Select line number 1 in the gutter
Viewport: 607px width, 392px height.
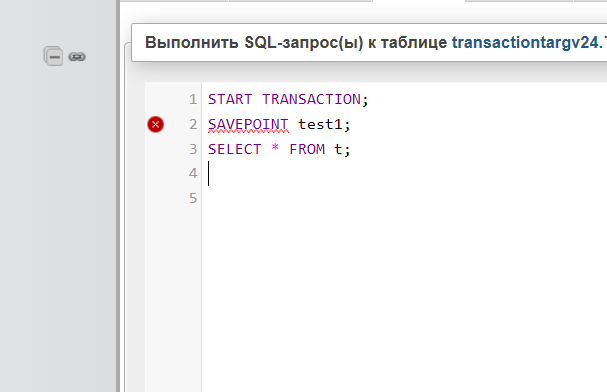[x=193, y=99]
